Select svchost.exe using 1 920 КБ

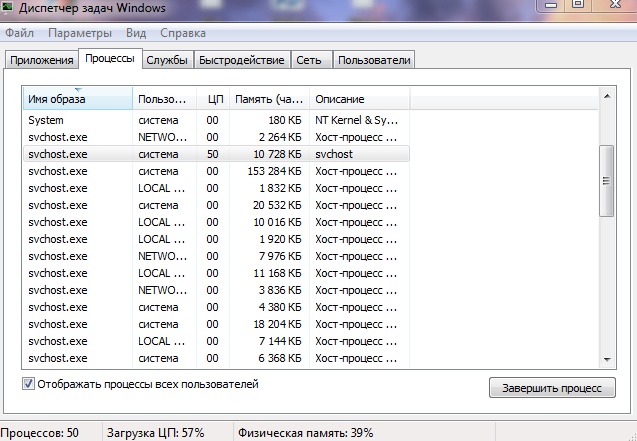216,239
